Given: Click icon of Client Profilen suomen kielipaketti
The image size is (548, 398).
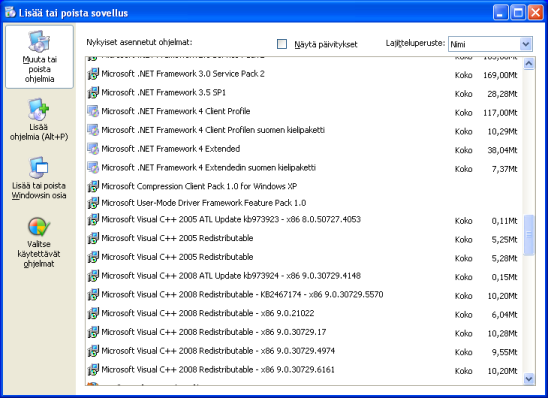Looking at the screenshot, I should (x=93, y=130).
